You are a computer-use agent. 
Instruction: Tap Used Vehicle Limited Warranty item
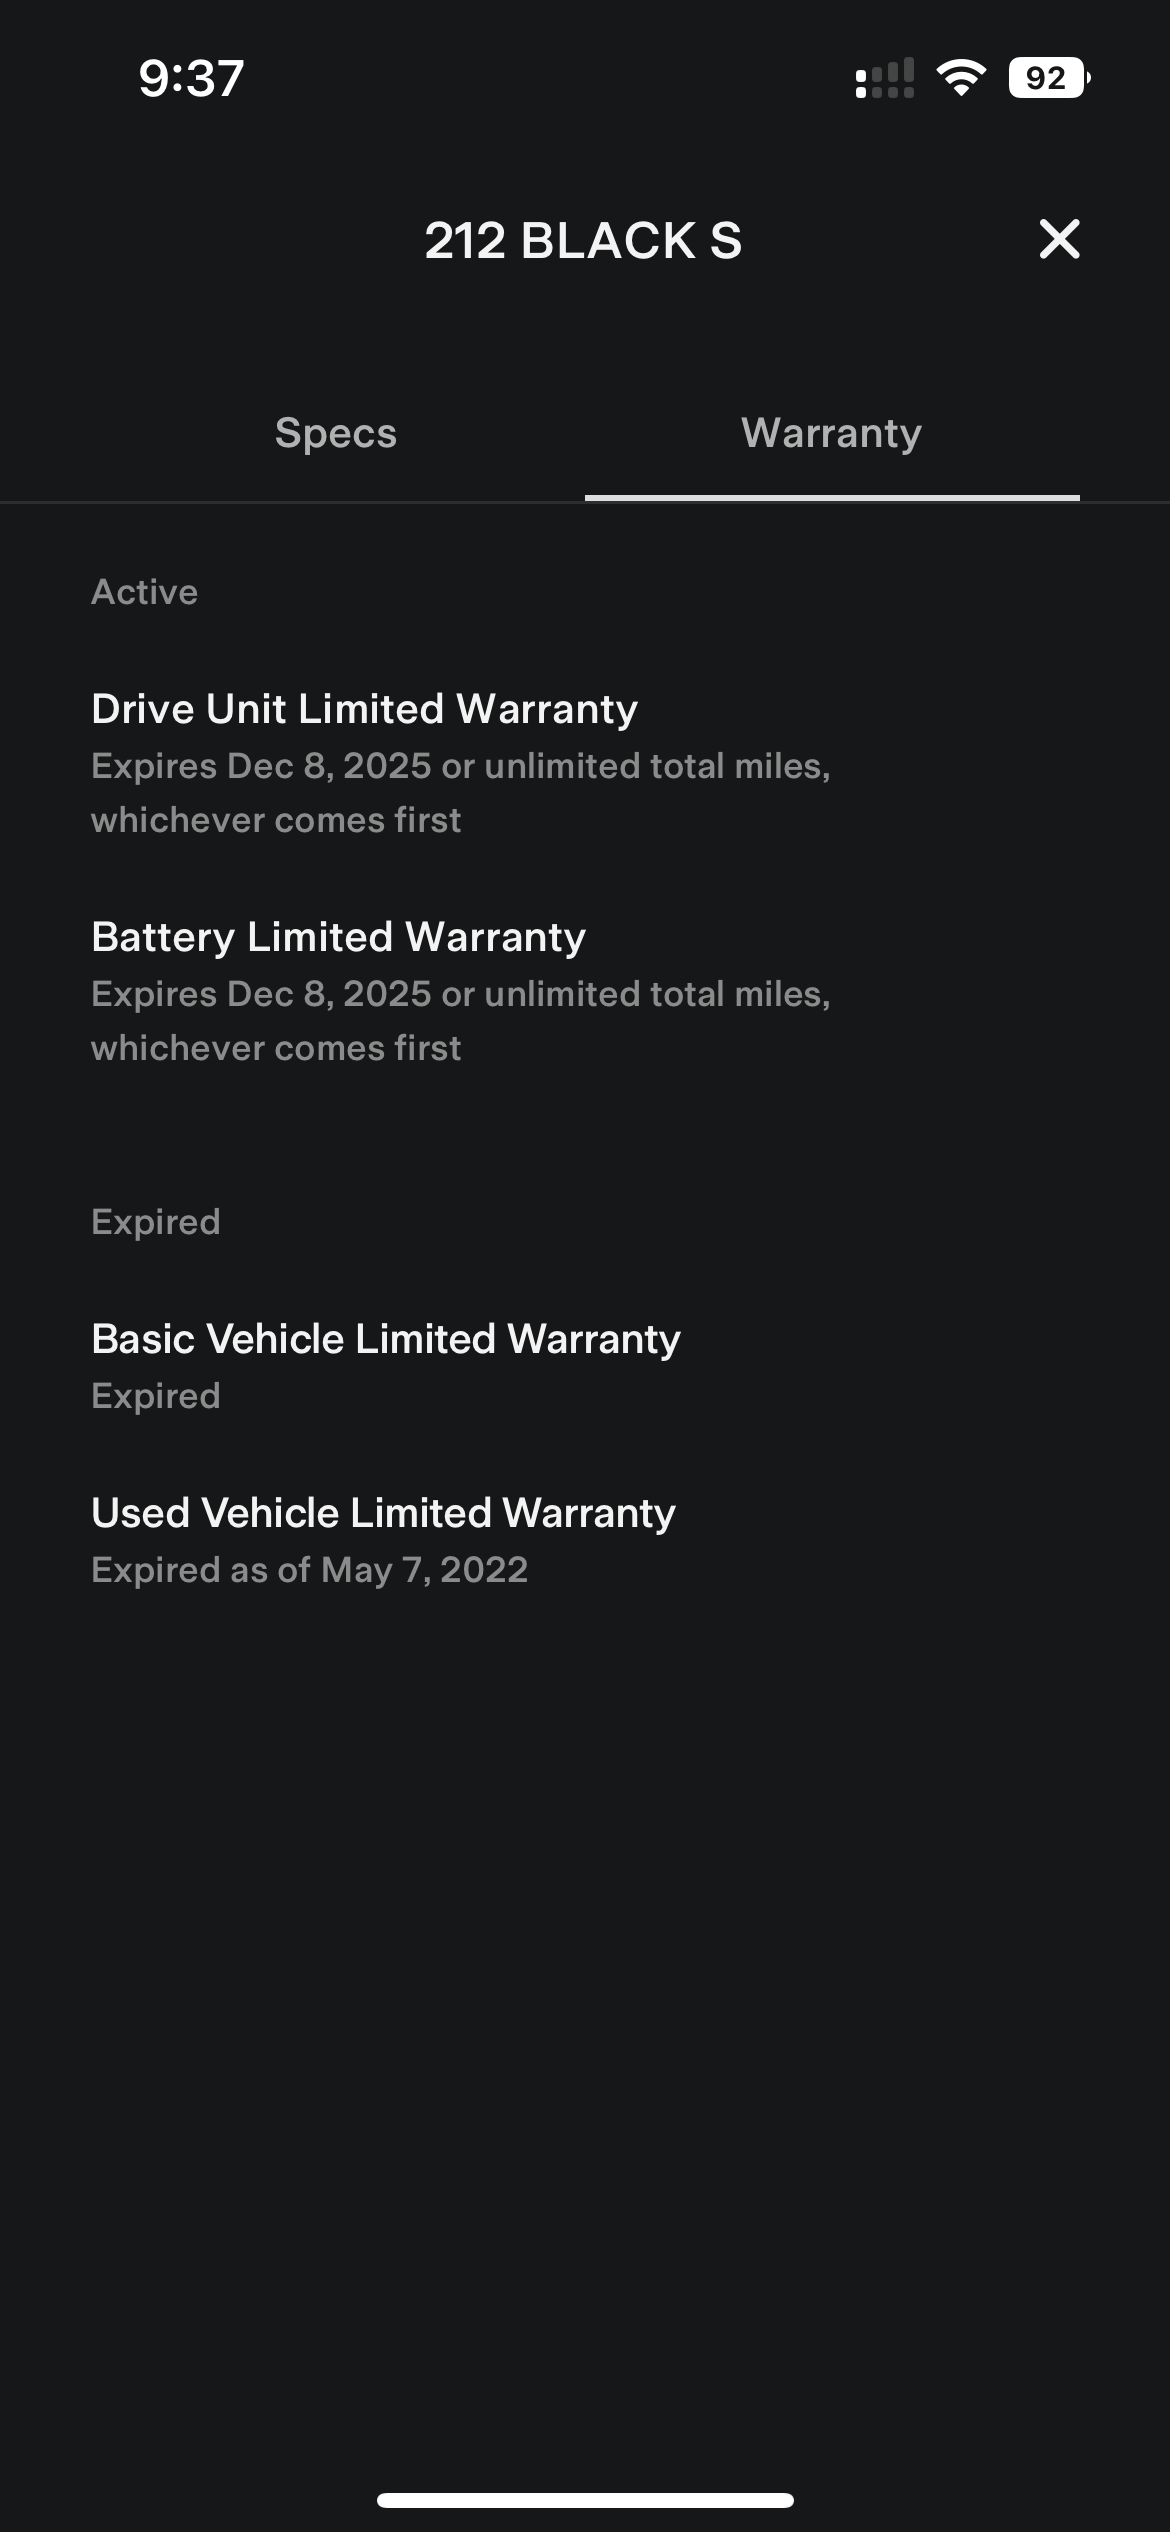coord(383,1513)
